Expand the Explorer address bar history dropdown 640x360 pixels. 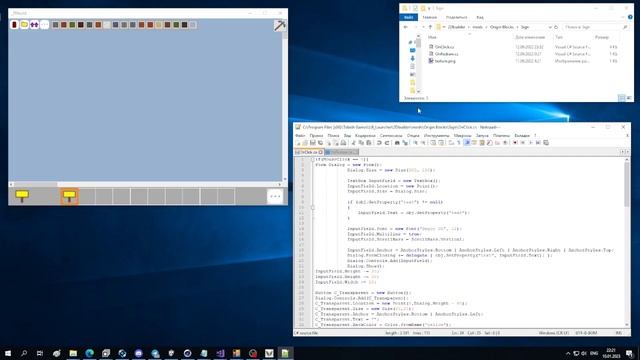pos(550,27)
